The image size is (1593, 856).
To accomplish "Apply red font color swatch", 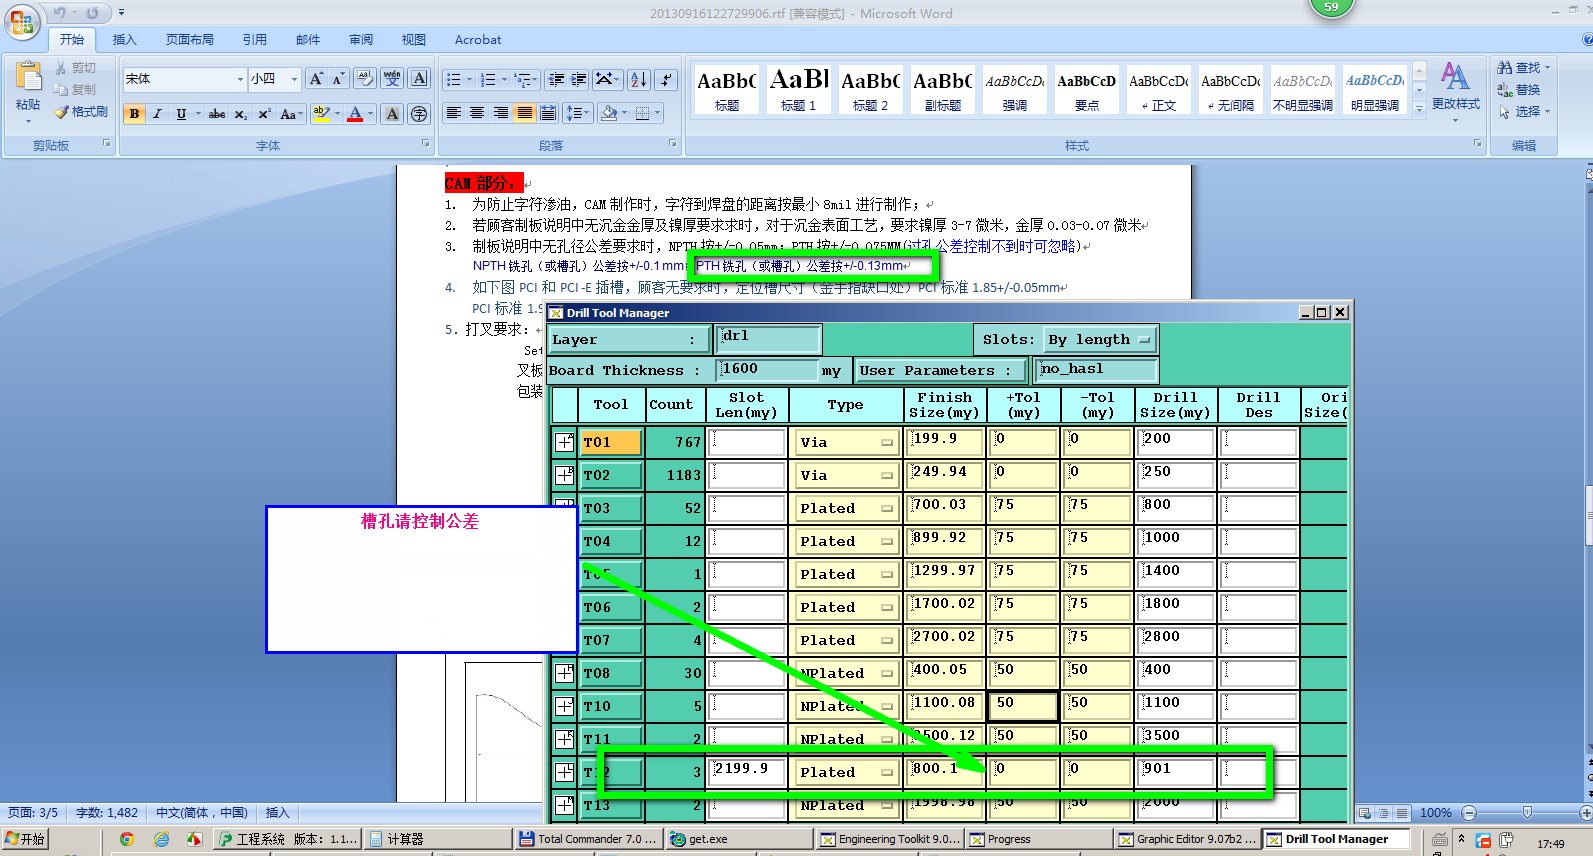I will tap(355, 114).
